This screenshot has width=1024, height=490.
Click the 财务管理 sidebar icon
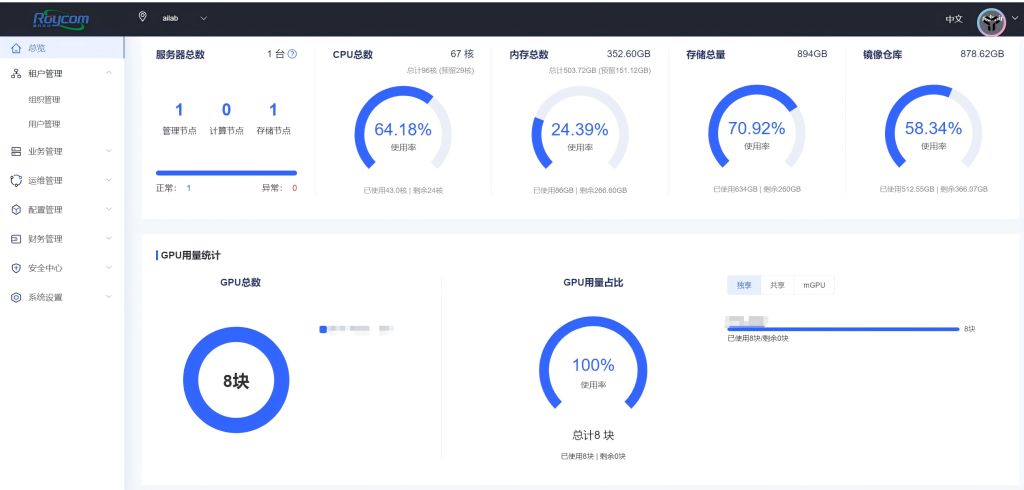16,239
